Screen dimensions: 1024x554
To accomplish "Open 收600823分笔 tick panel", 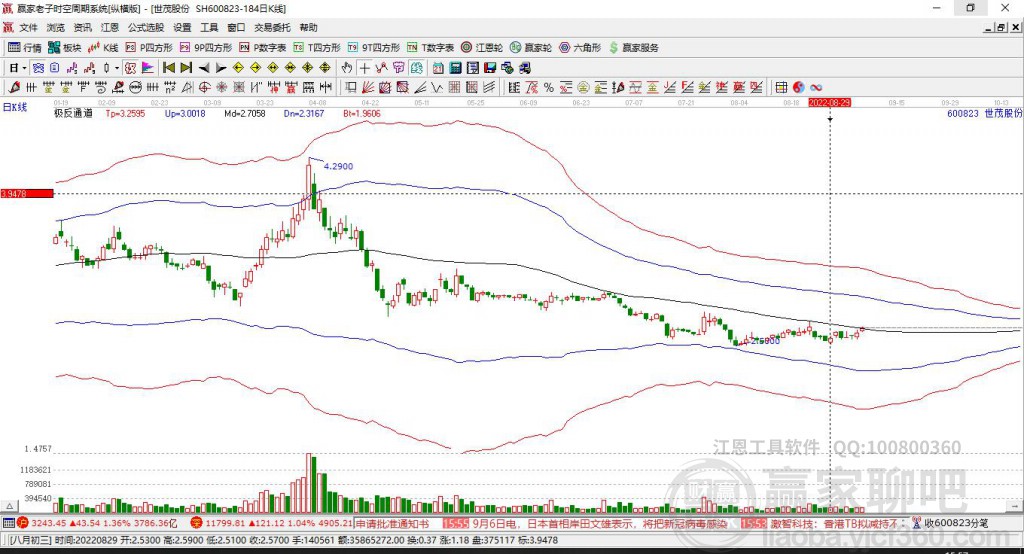I will 950,523.
